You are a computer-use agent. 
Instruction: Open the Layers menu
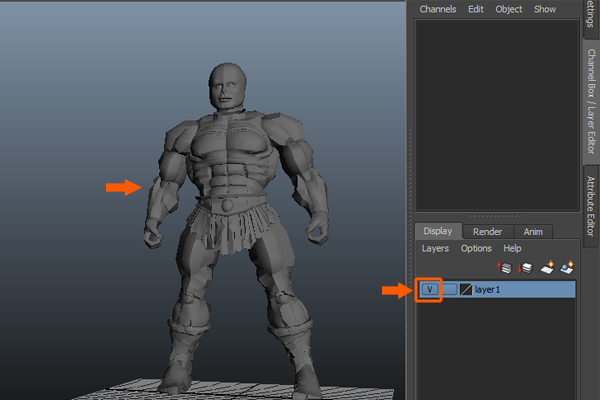tap(435, 248)
